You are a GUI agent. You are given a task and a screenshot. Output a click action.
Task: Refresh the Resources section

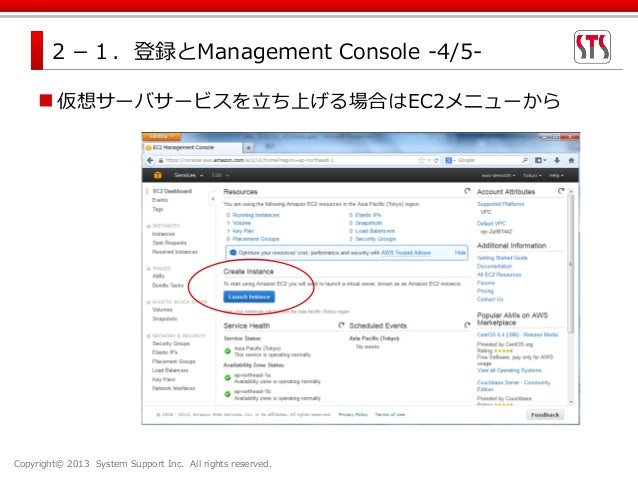pyautogui.click(x=467, y=191)
